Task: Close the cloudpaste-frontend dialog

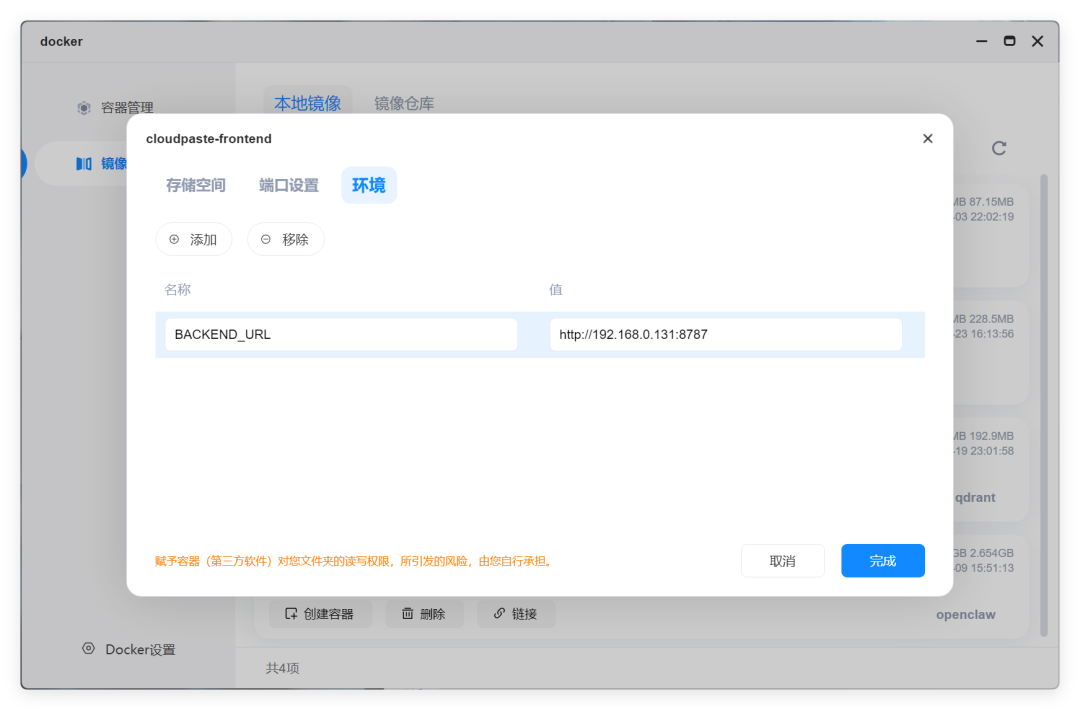Action: tap(927, 138)
